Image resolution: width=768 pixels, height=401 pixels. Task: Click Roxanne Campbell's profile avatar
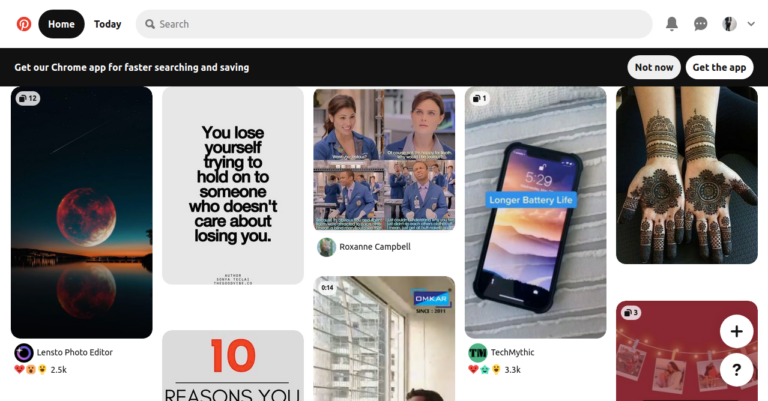pyautogui.click(x=326, y=247)
